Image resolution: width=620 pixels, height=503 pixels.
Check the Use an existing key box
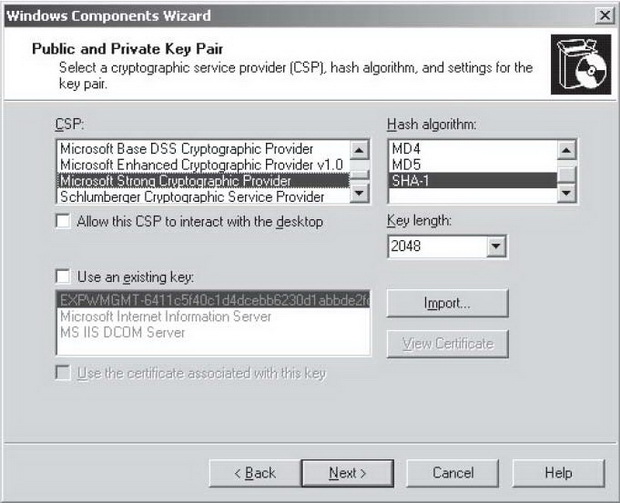point(63,276)
